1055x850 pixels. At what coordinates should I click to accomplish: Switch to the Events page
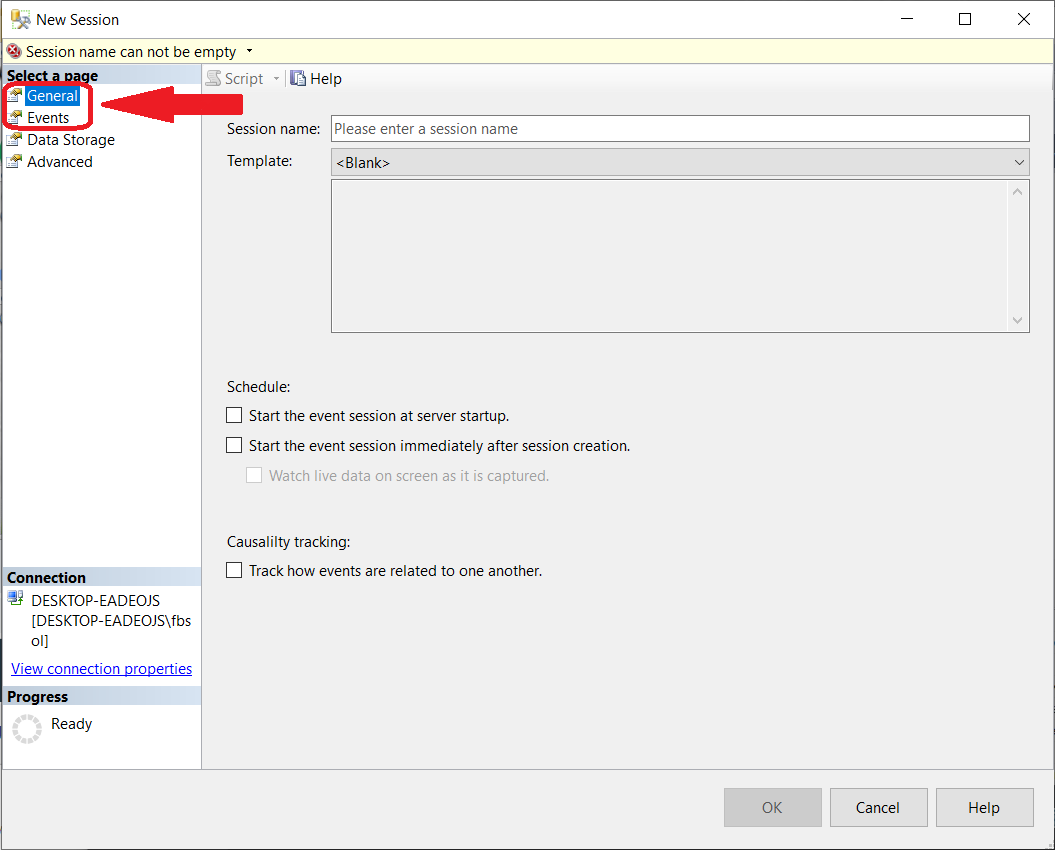(48, 118)
